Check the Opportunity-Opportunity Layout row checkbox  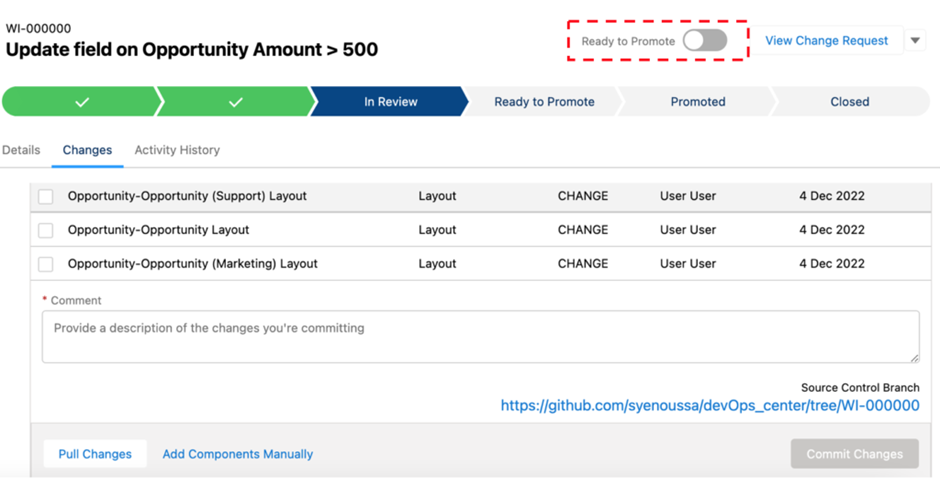[46, 230]
